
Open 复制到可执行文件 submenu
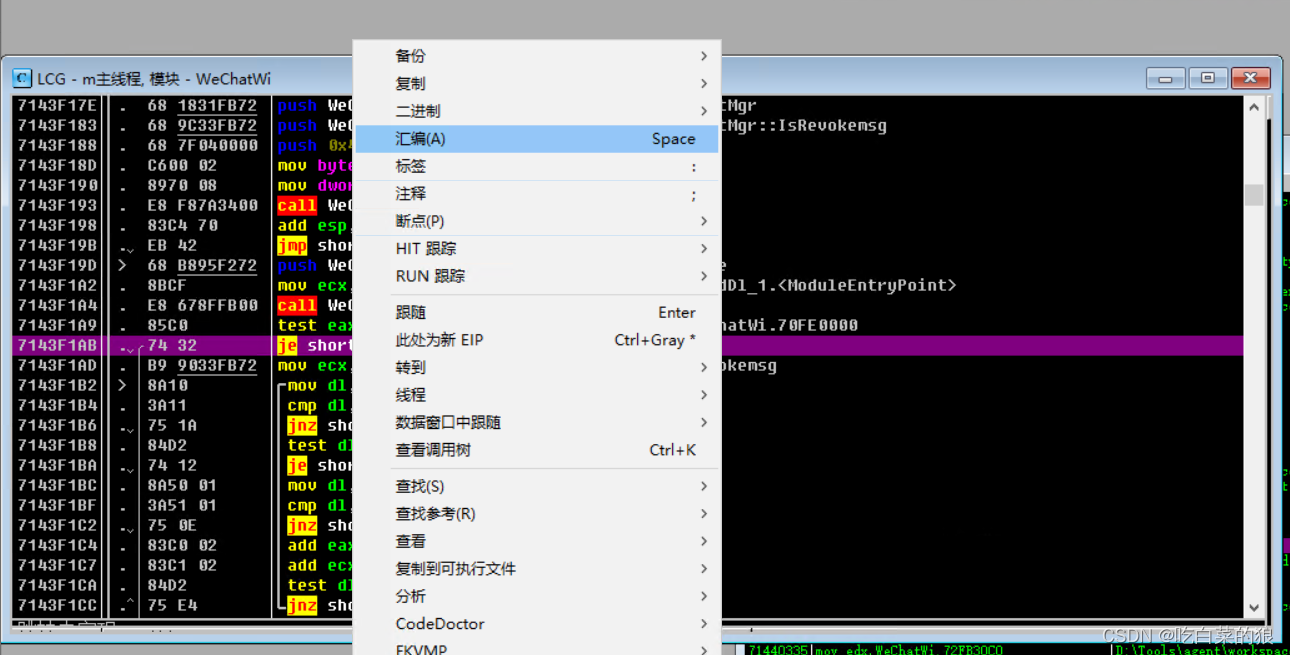click(x=537, y=569)
